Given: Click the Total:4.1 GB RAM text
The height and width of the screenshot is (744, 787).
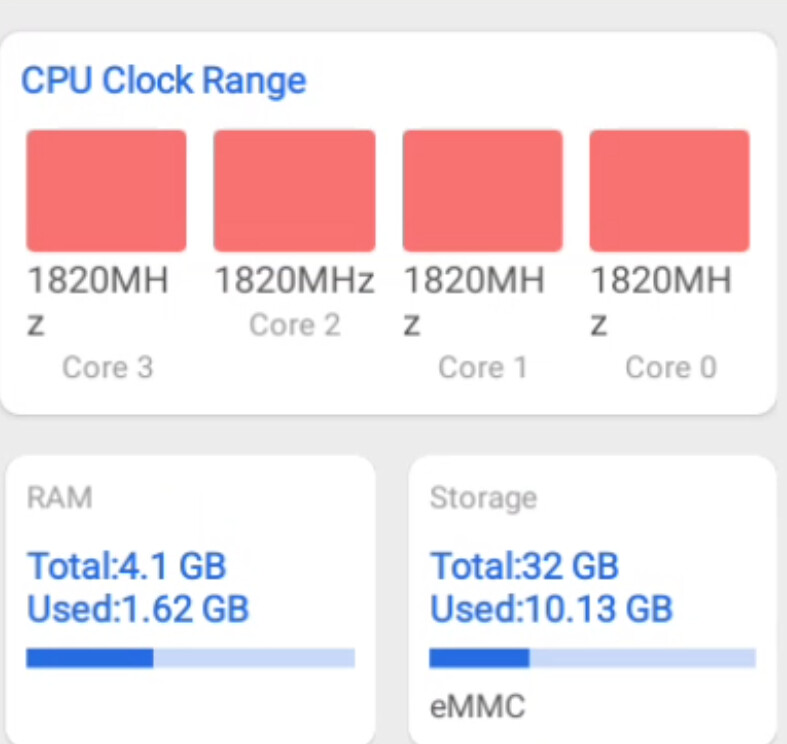Looking at the screenshot, I should coord(127,566).
